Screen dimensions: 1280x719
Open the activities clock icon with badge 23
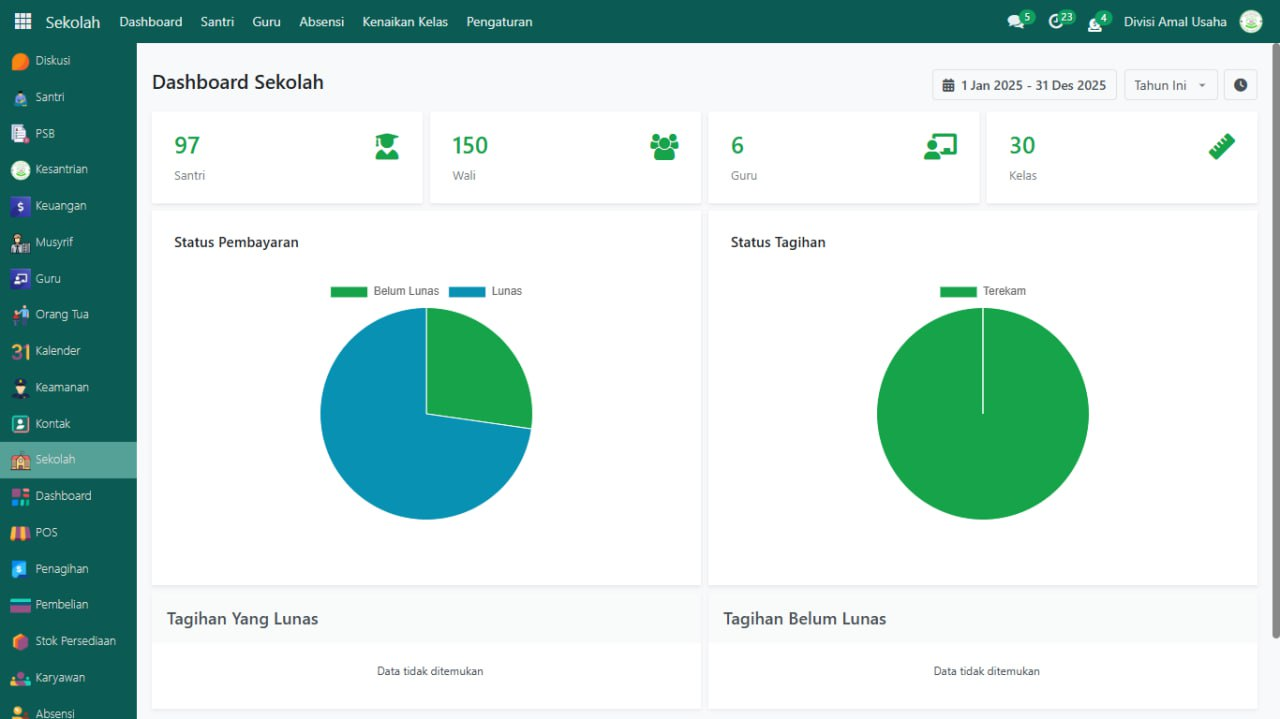click(1056, 22)
